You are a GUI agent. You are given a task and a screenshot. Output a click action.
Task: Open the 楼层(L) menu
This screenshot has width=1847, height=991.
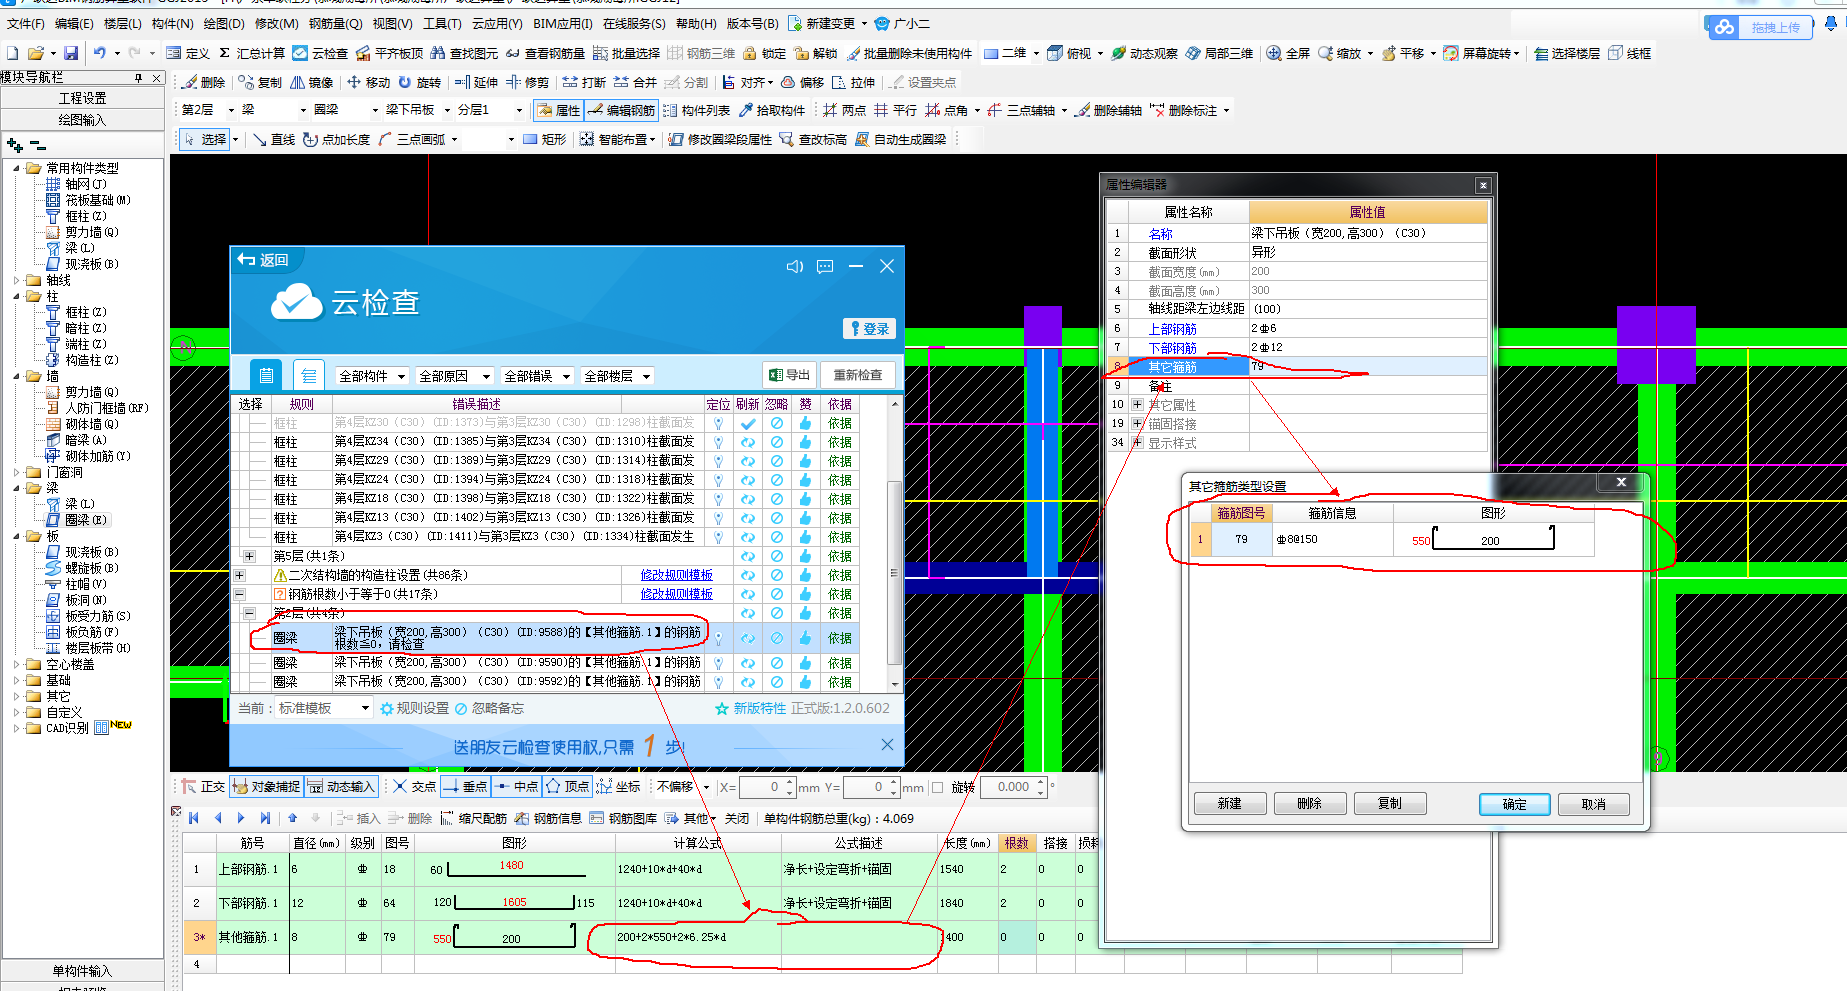pos(122,23)
